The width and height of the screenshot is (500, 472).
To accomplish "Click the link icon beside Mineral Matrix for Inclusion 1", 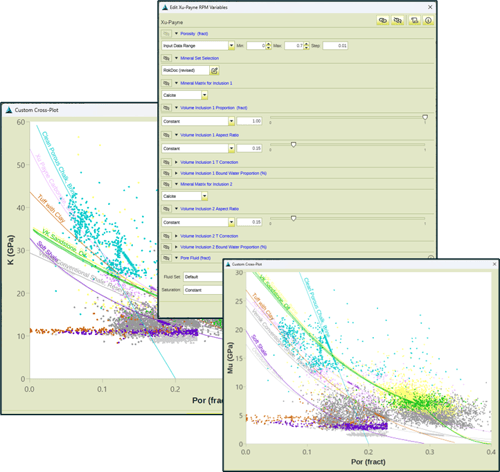I will click(x=166, y=83).
